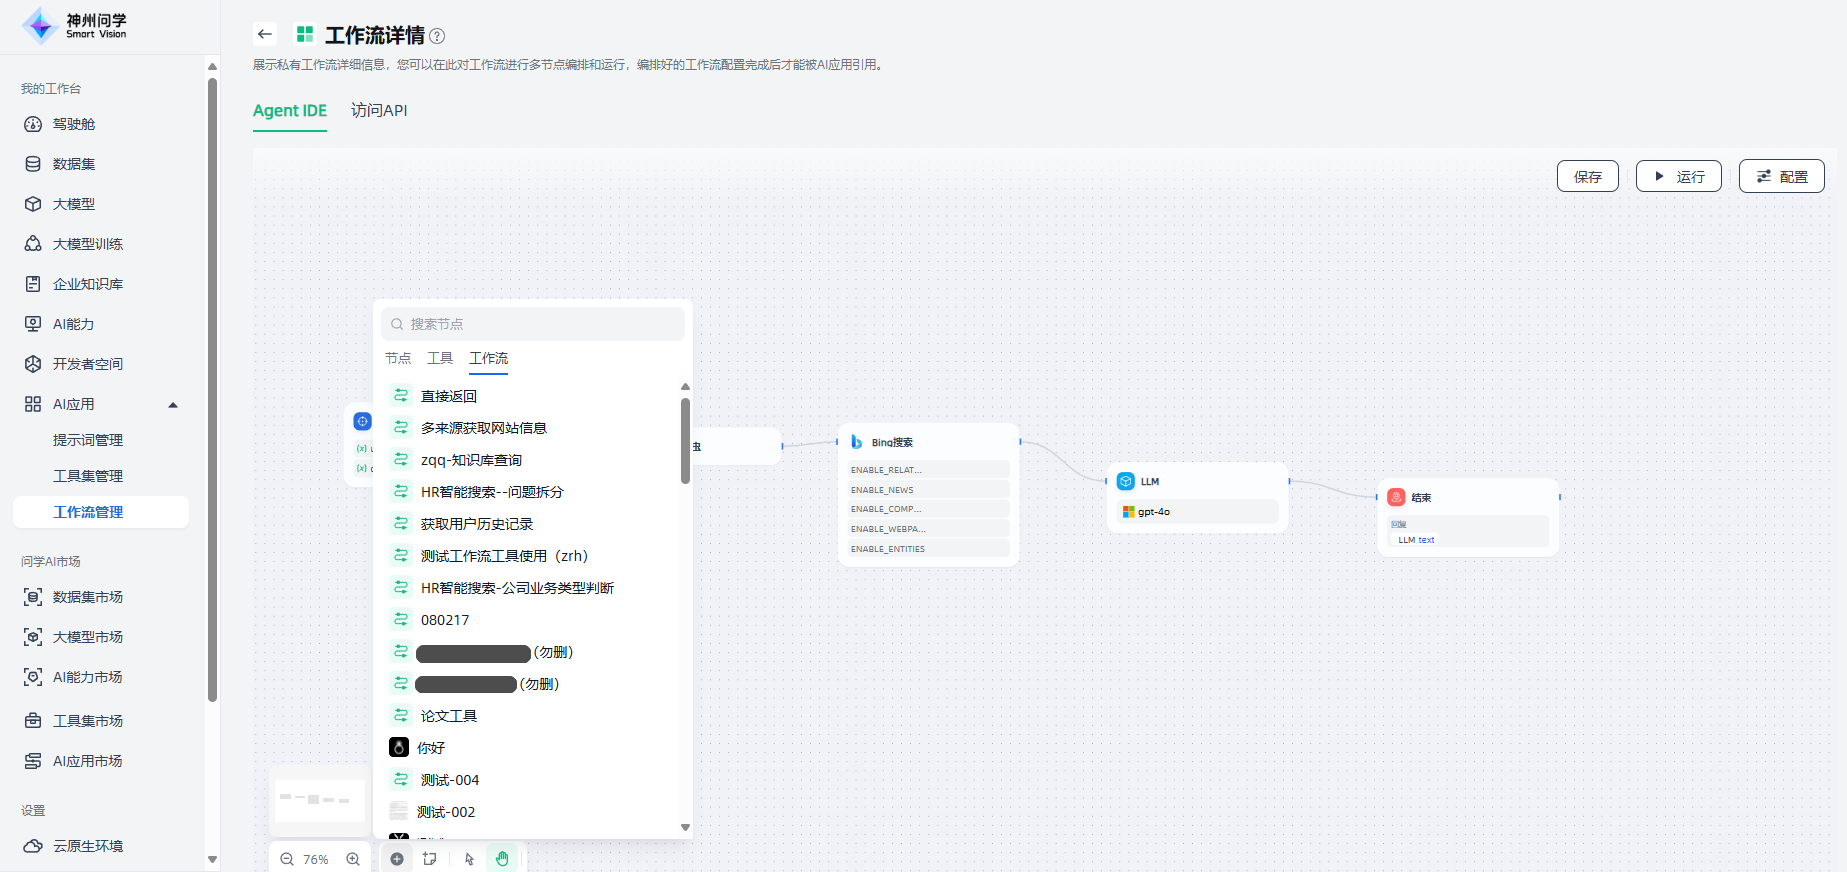Collapse the AI应用 sidebar section

click(173, 405)
